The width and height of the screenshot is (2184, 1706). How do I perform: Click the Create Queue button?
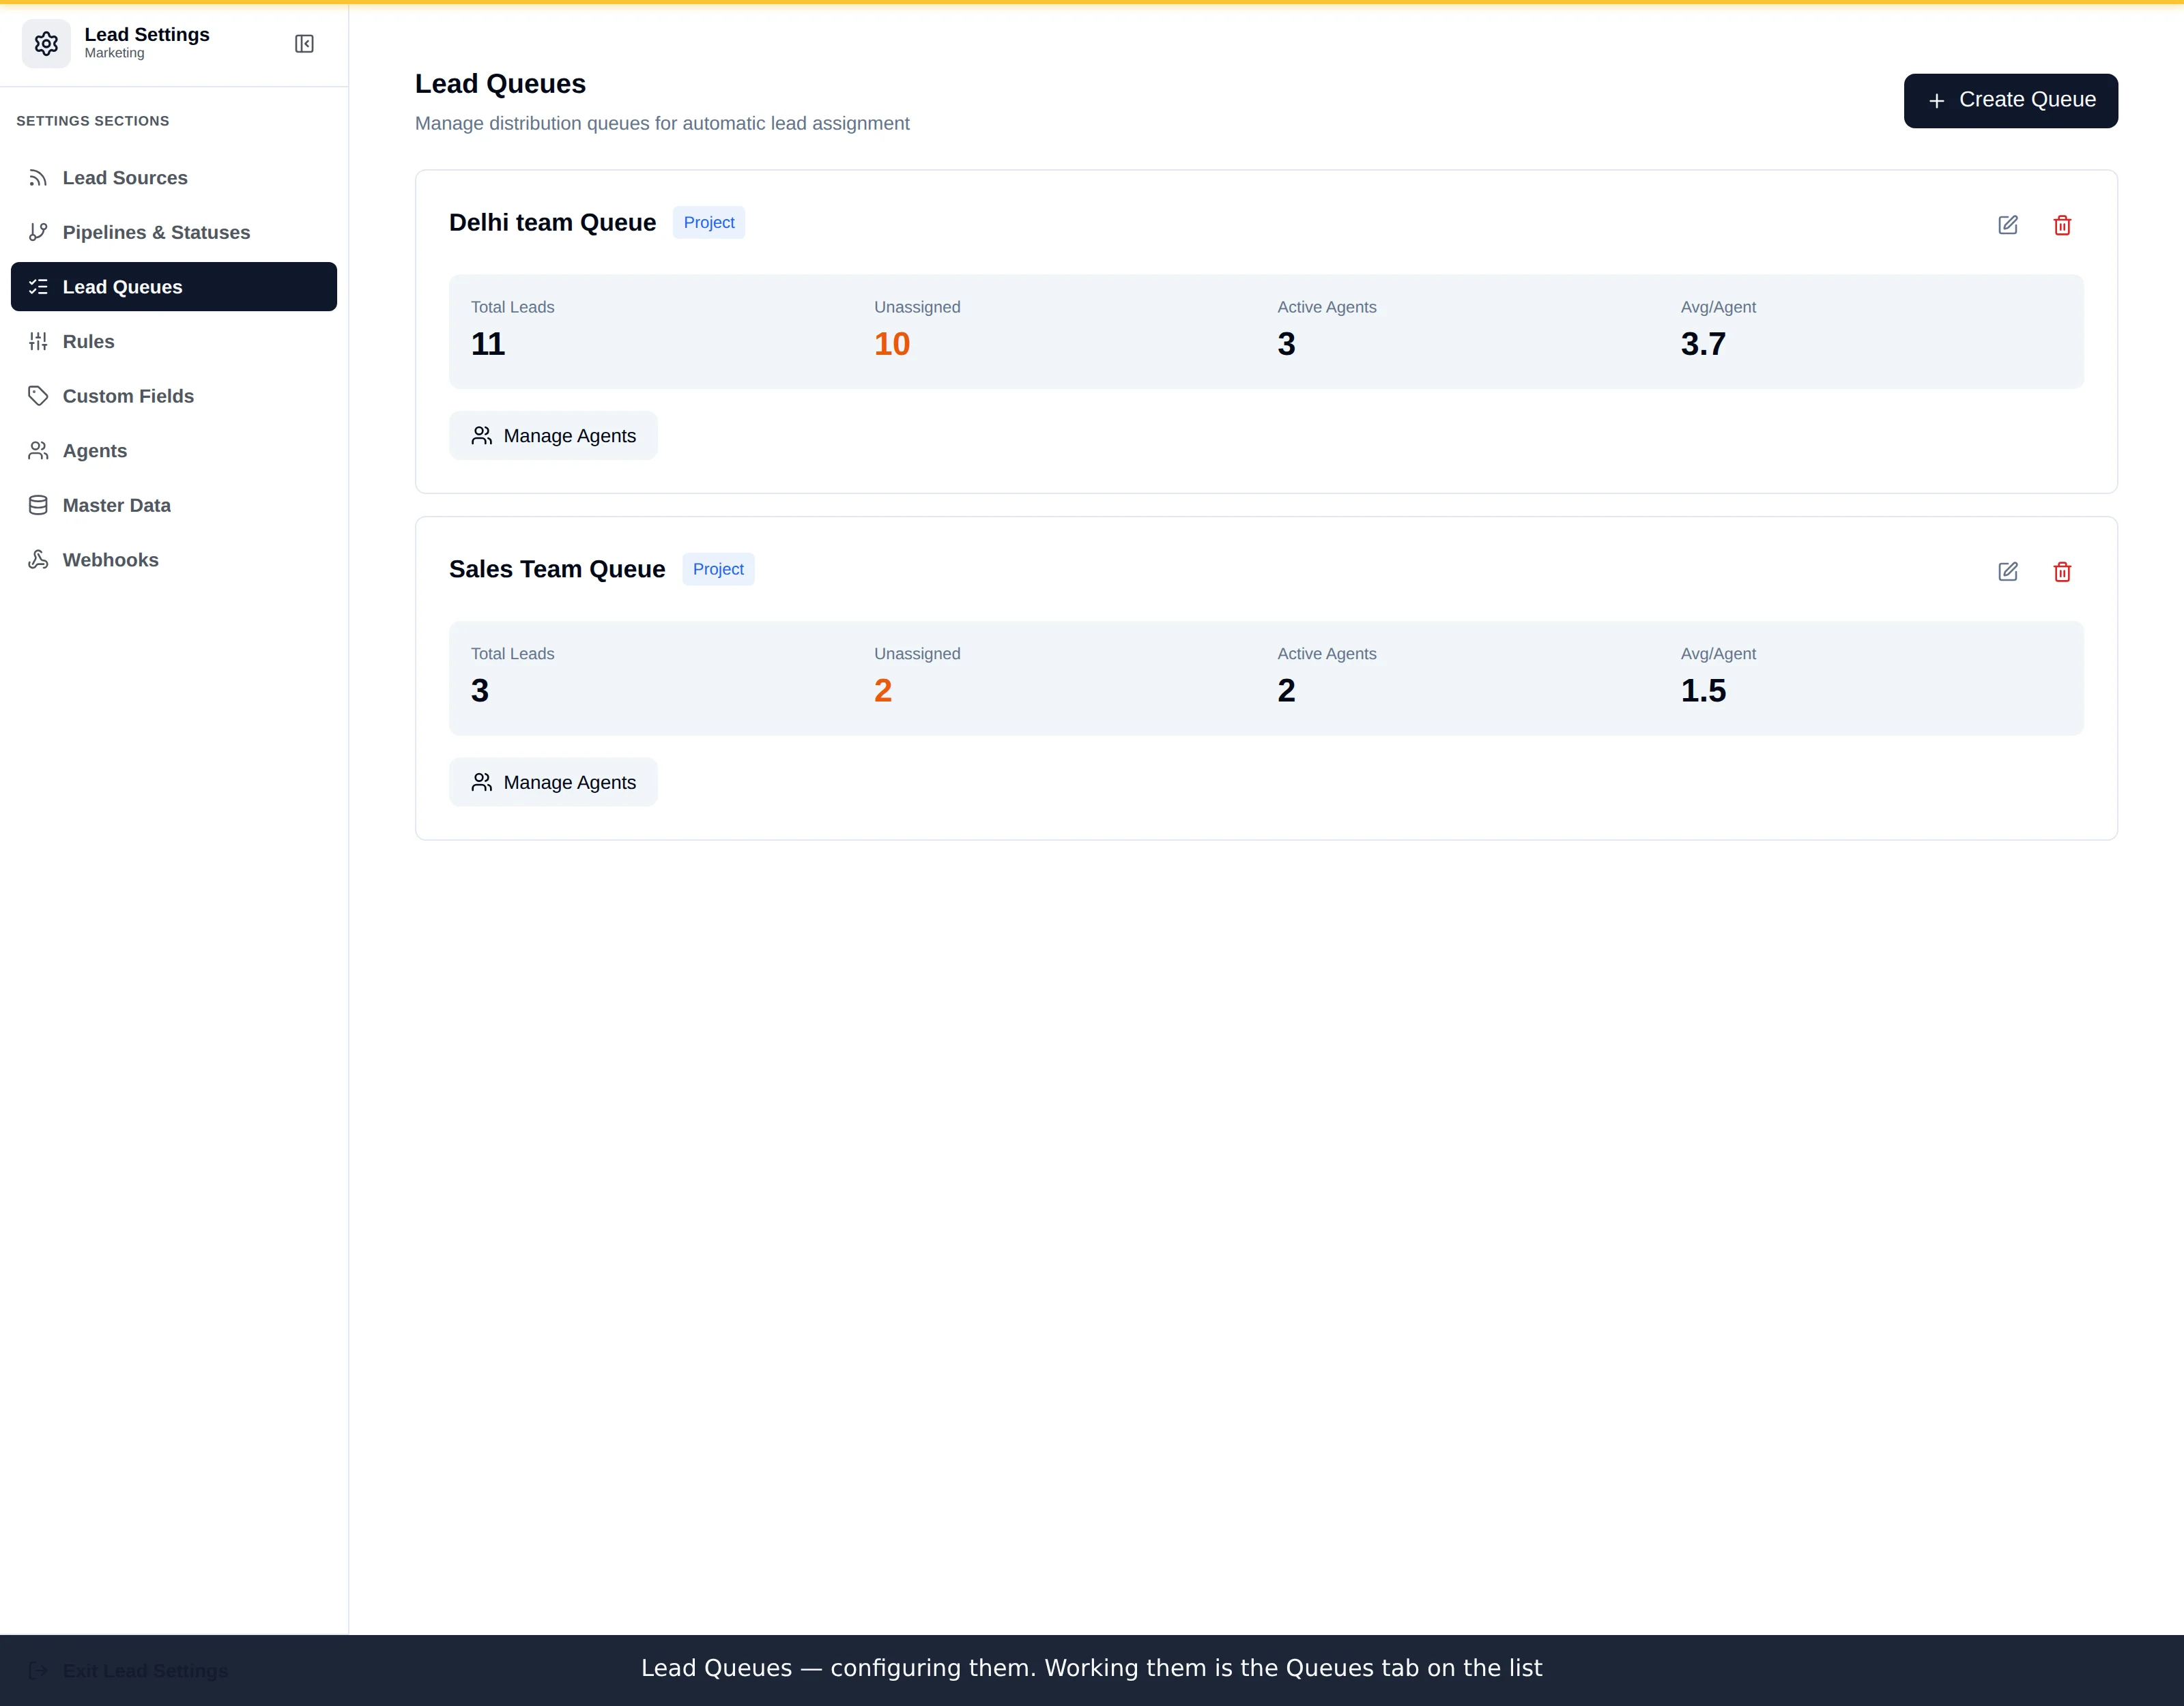pos(2010,101)
